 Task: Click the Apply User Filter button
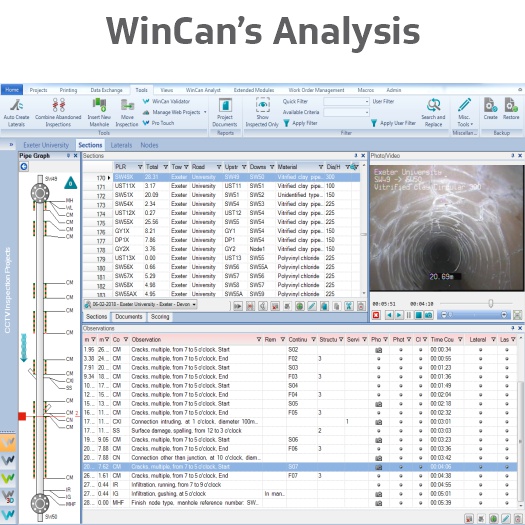tap(394, 123)
